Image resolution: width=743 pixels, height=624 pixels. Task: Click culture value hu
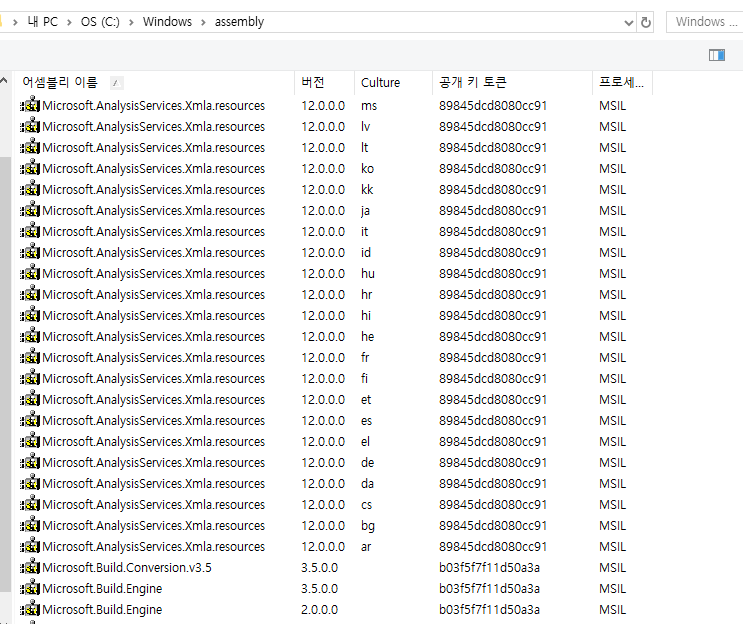[368, 274]
